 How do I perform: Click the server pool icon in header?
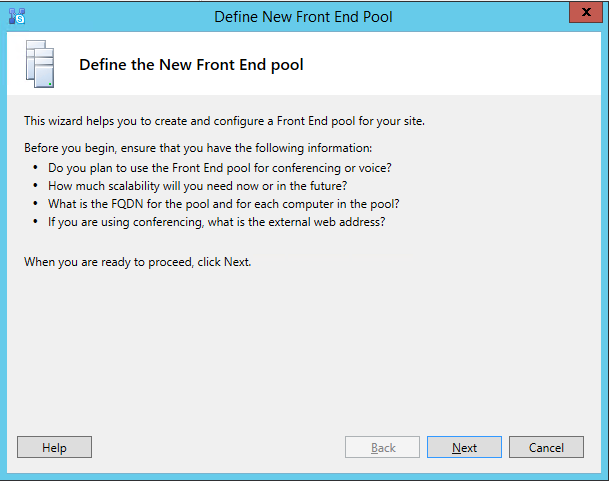click(x=40, y=65)
